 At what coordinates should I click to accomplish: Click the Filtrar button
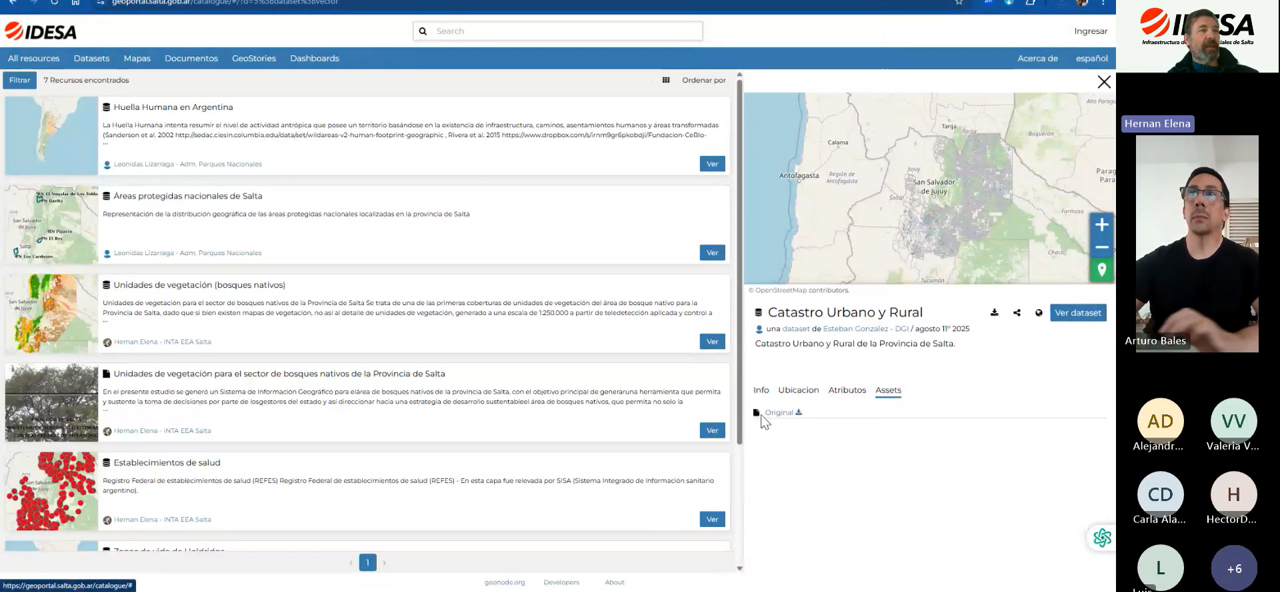click(20, 80)
